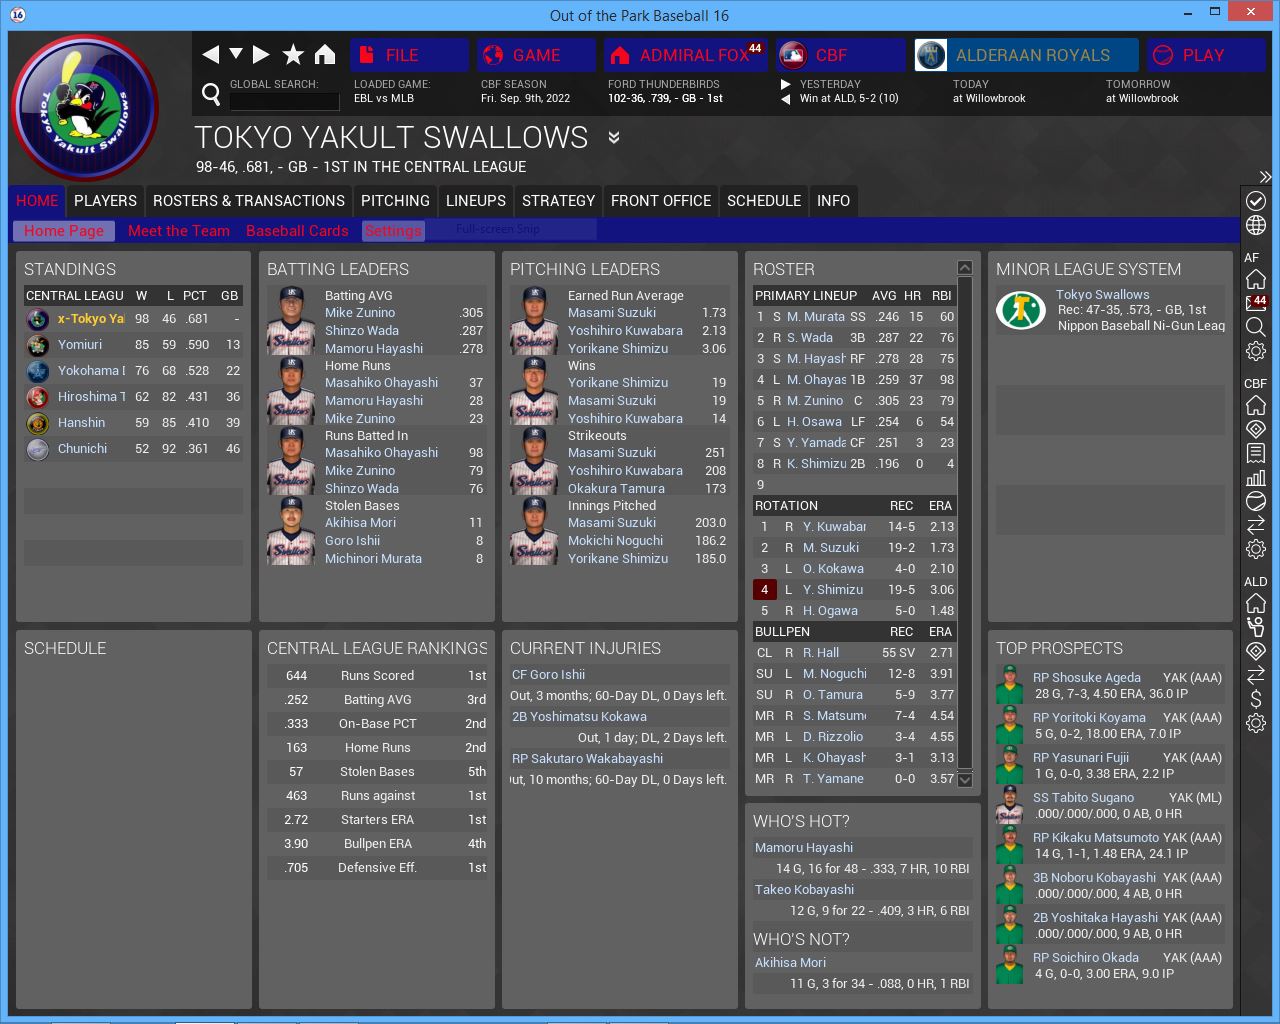Switch to the PLAYERS tab

[x=105, y=201]
